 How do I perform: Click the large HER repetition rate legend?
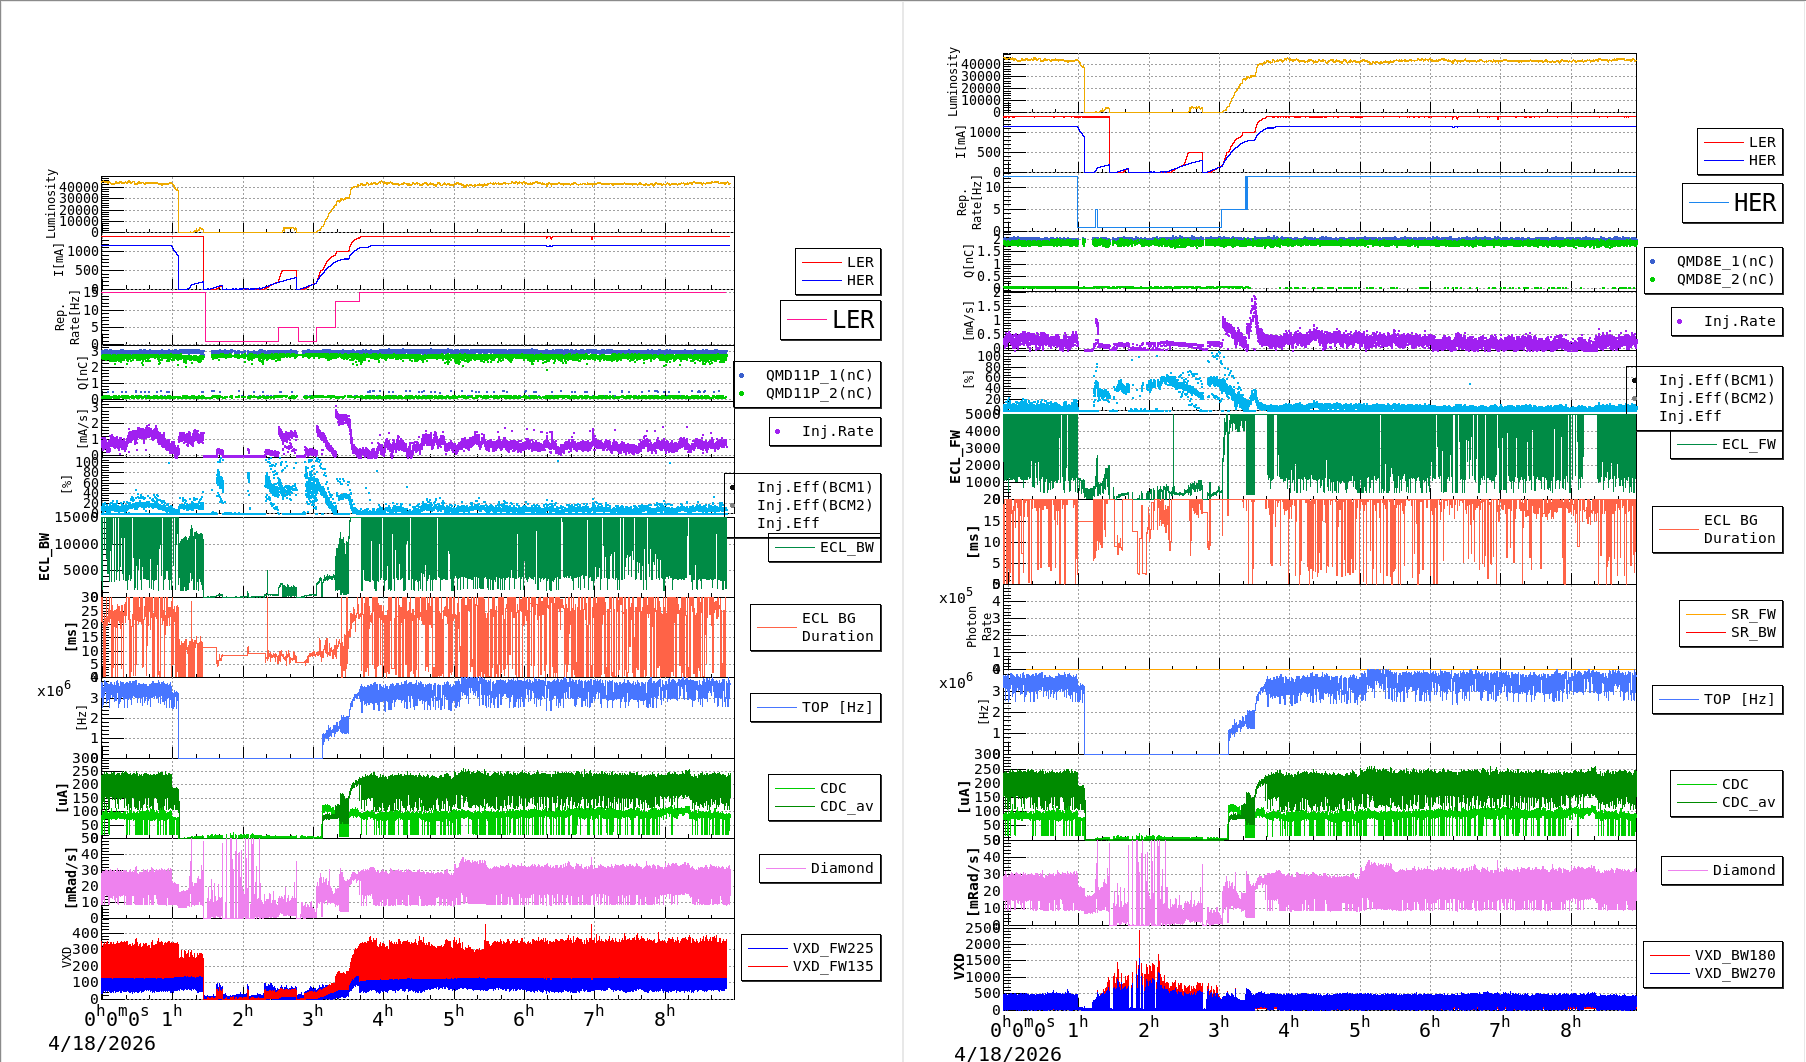[1733, 203]
